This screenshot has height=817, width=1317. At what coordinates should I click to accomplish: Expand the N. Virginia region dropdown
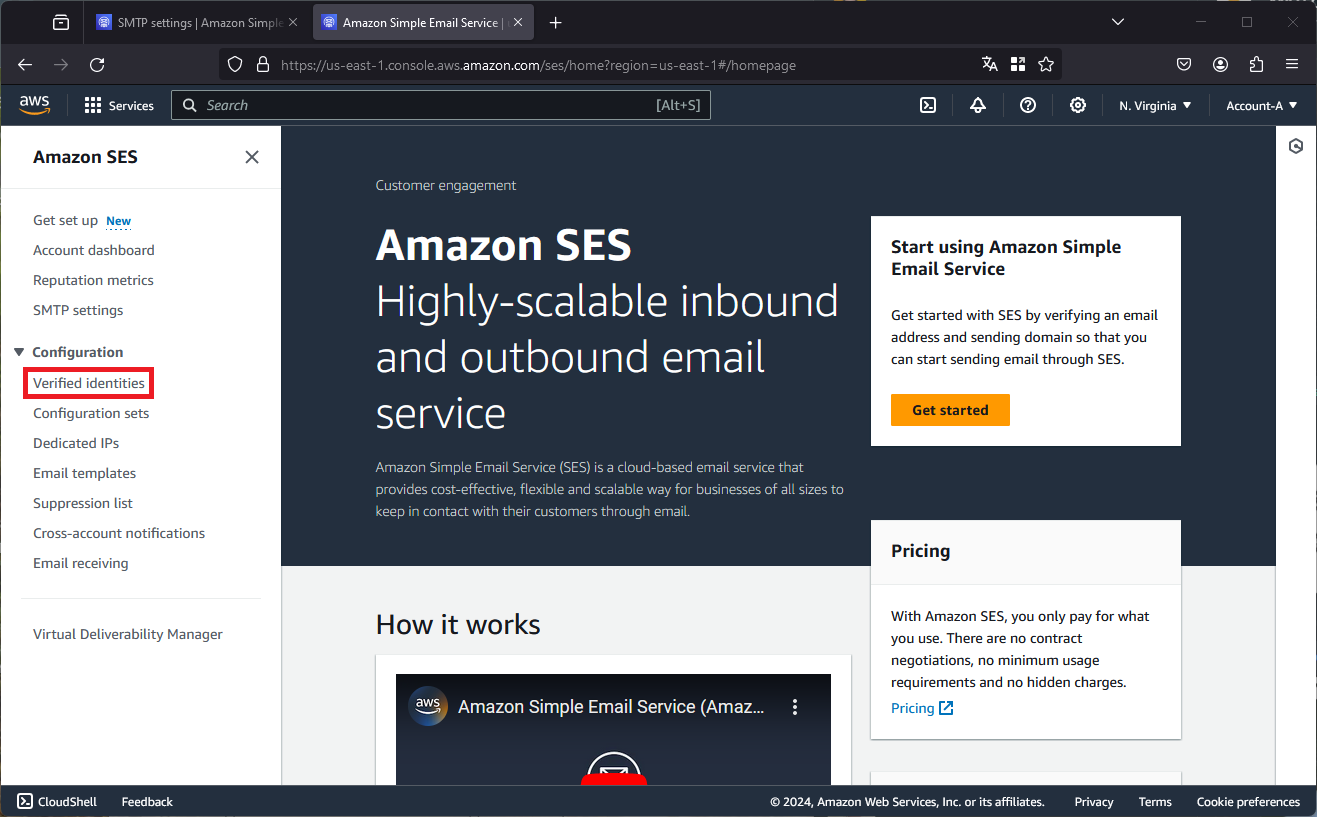pos(1155,105)
